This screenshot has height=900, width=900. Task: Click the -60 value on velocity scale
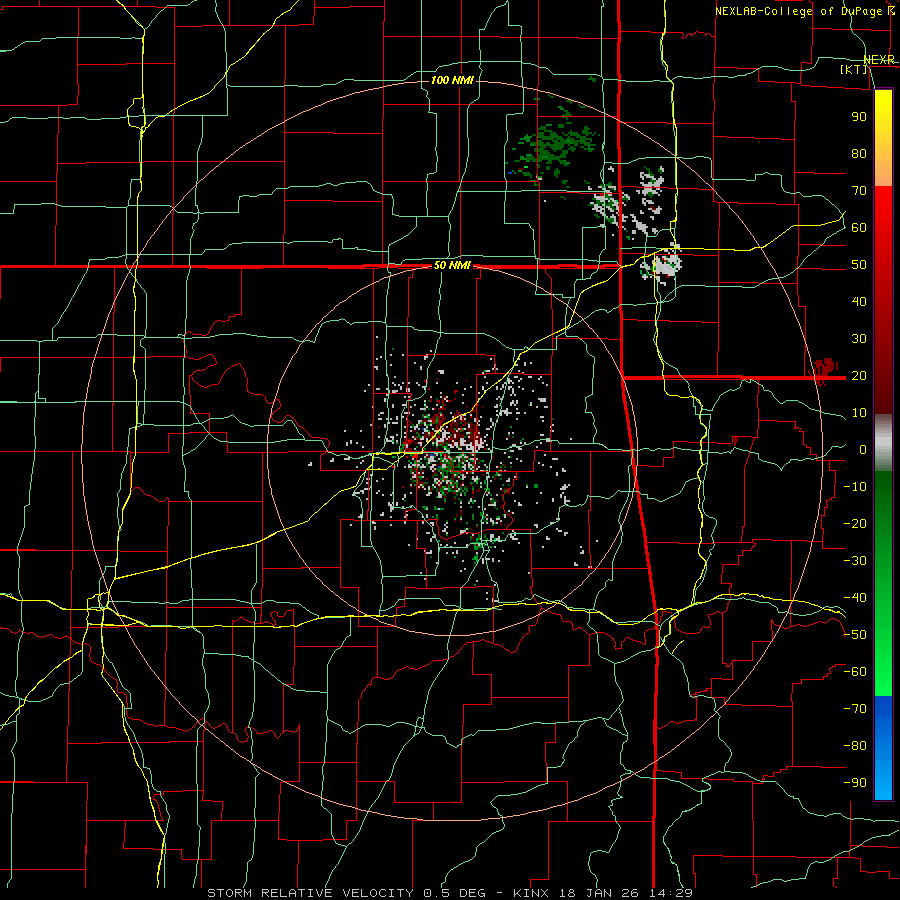(855, 672)
